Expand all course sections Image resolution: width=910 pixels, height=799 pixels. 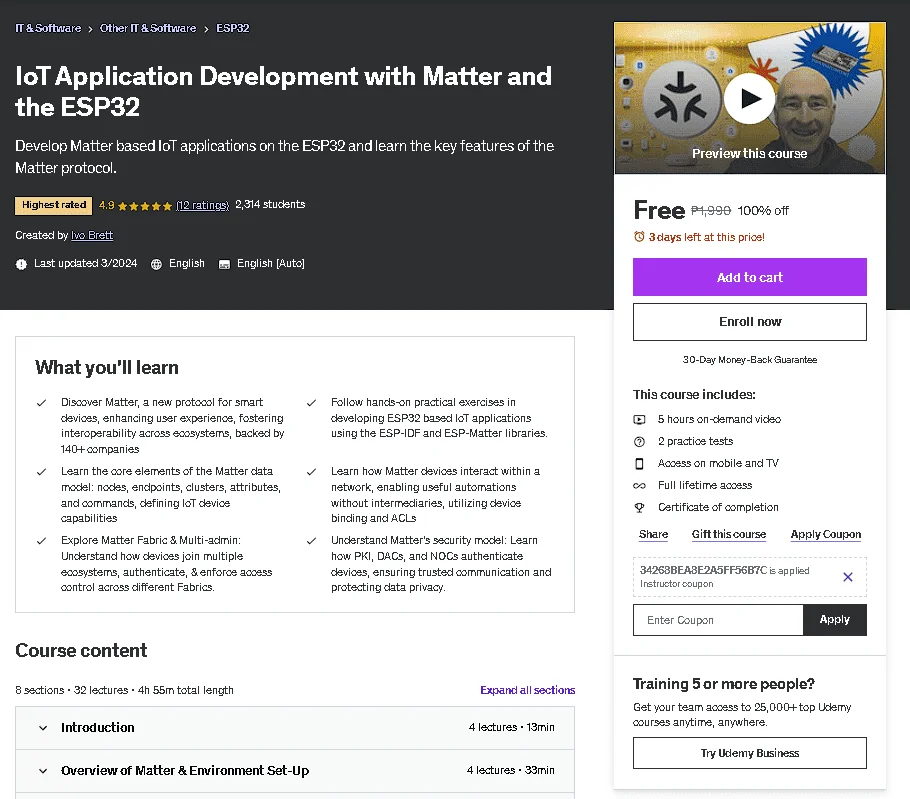click(x=528, y=690)
